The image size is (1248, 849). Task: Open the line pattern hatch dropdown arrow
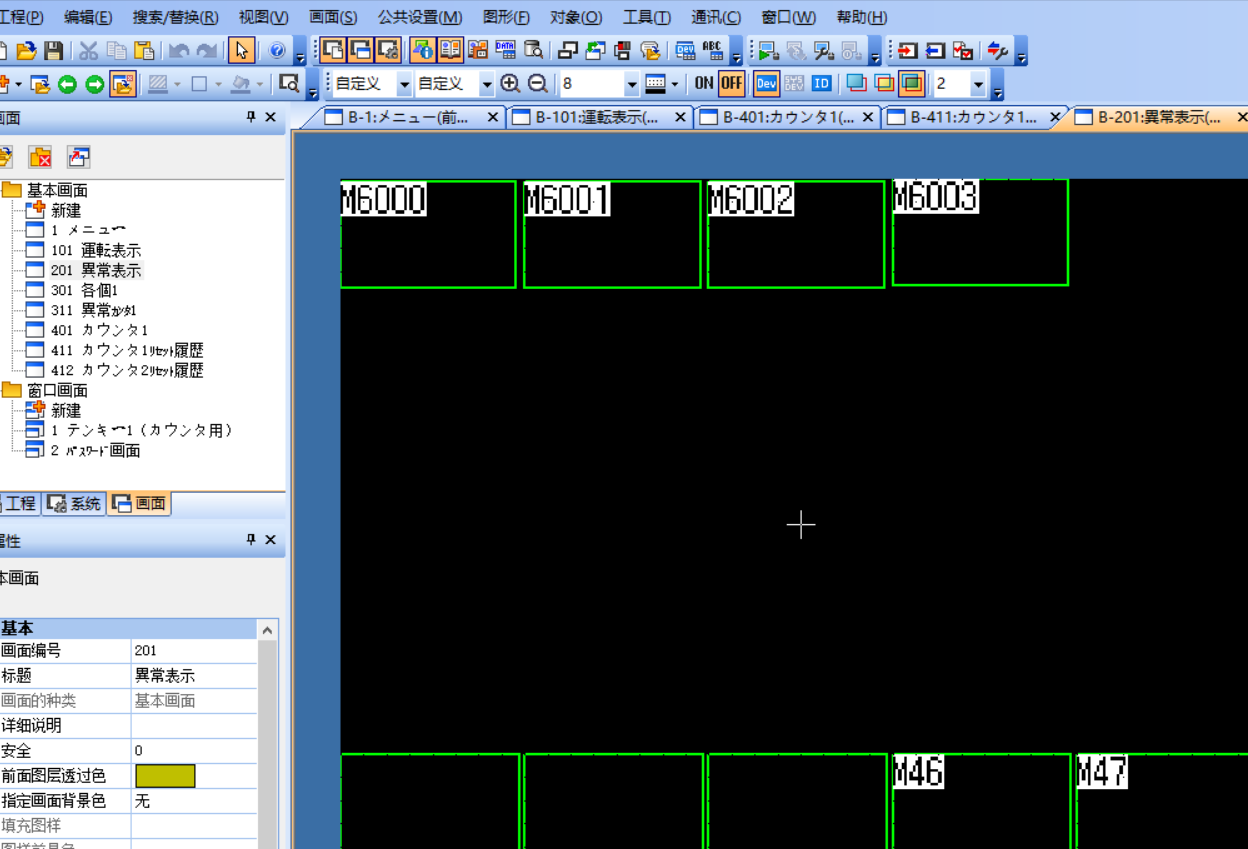177,85
